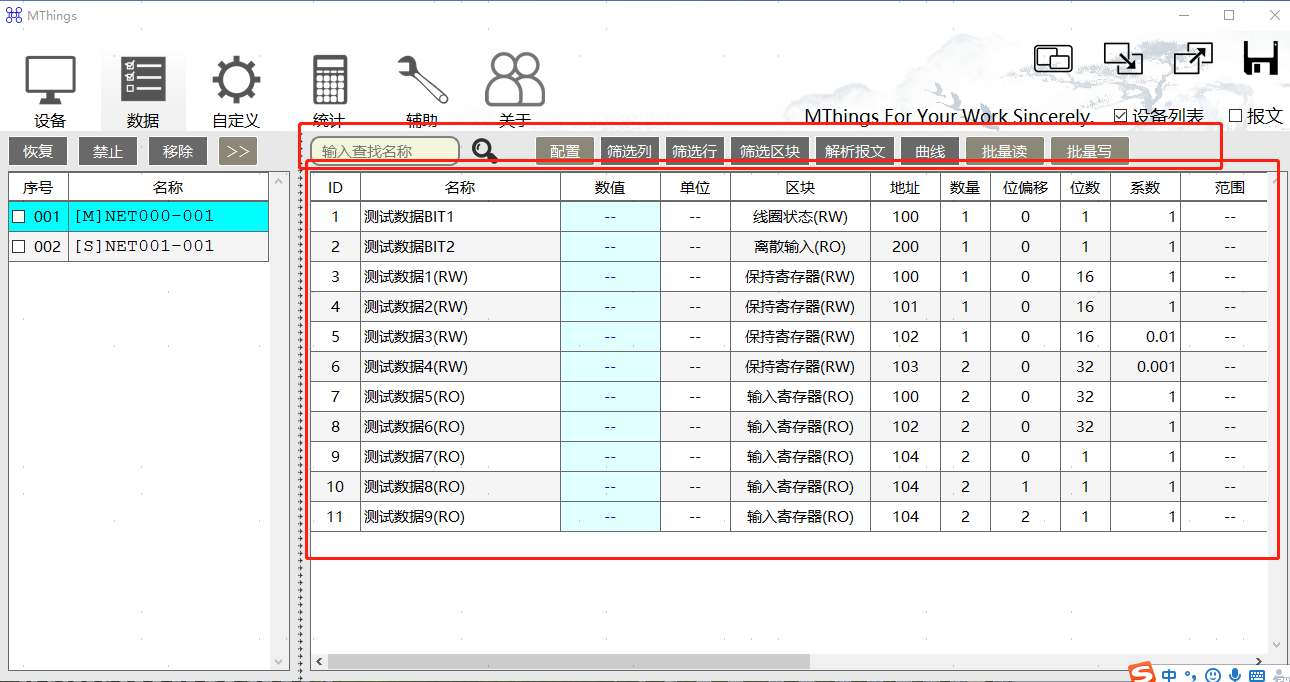
Task: Click the 批量读 button
Action: tap(1004, 152)
